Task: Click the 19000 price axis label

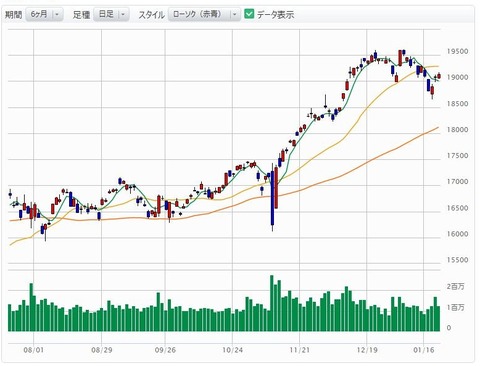Action: click(457, 77)
